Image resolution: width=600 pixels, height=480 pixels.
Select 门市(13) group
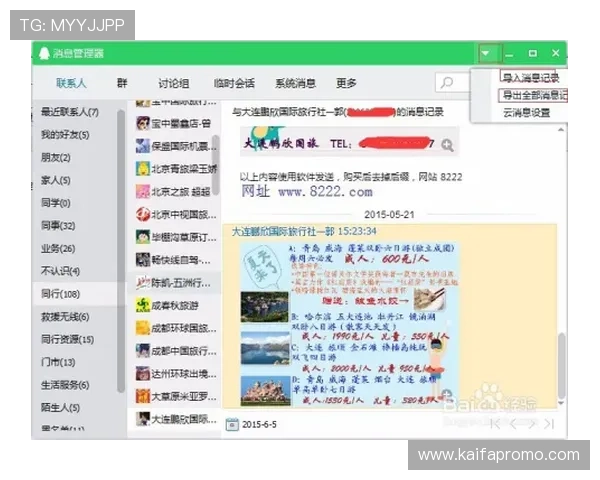tap(58, 362)
